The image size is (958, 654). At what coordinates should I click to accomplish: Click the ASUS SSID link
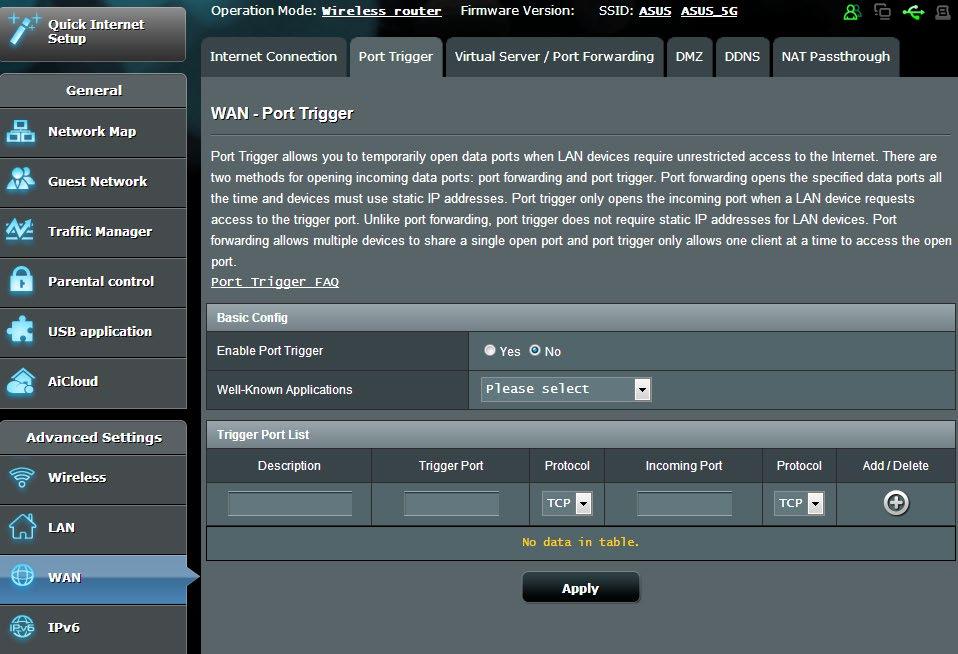click(655, 11)
